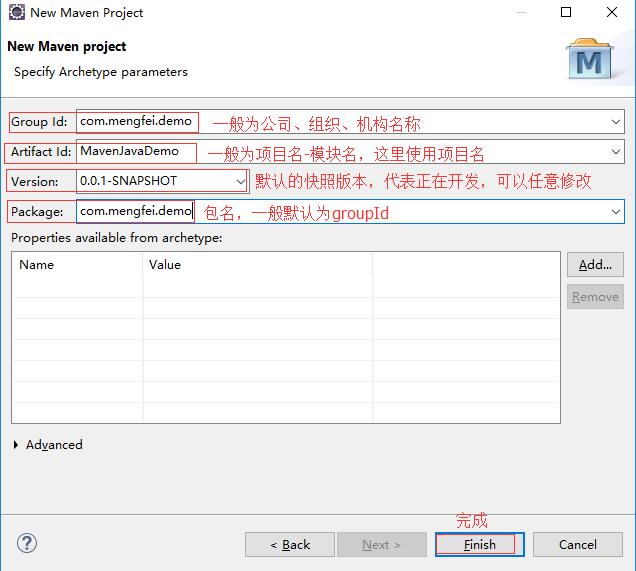Expand the Advanced section
Screen dimensions: 636x571
16,445
